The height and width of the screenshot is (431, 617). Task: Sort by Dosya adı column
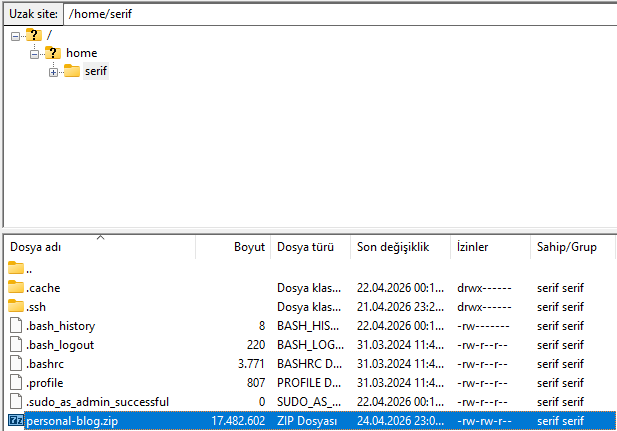[100, 247]
